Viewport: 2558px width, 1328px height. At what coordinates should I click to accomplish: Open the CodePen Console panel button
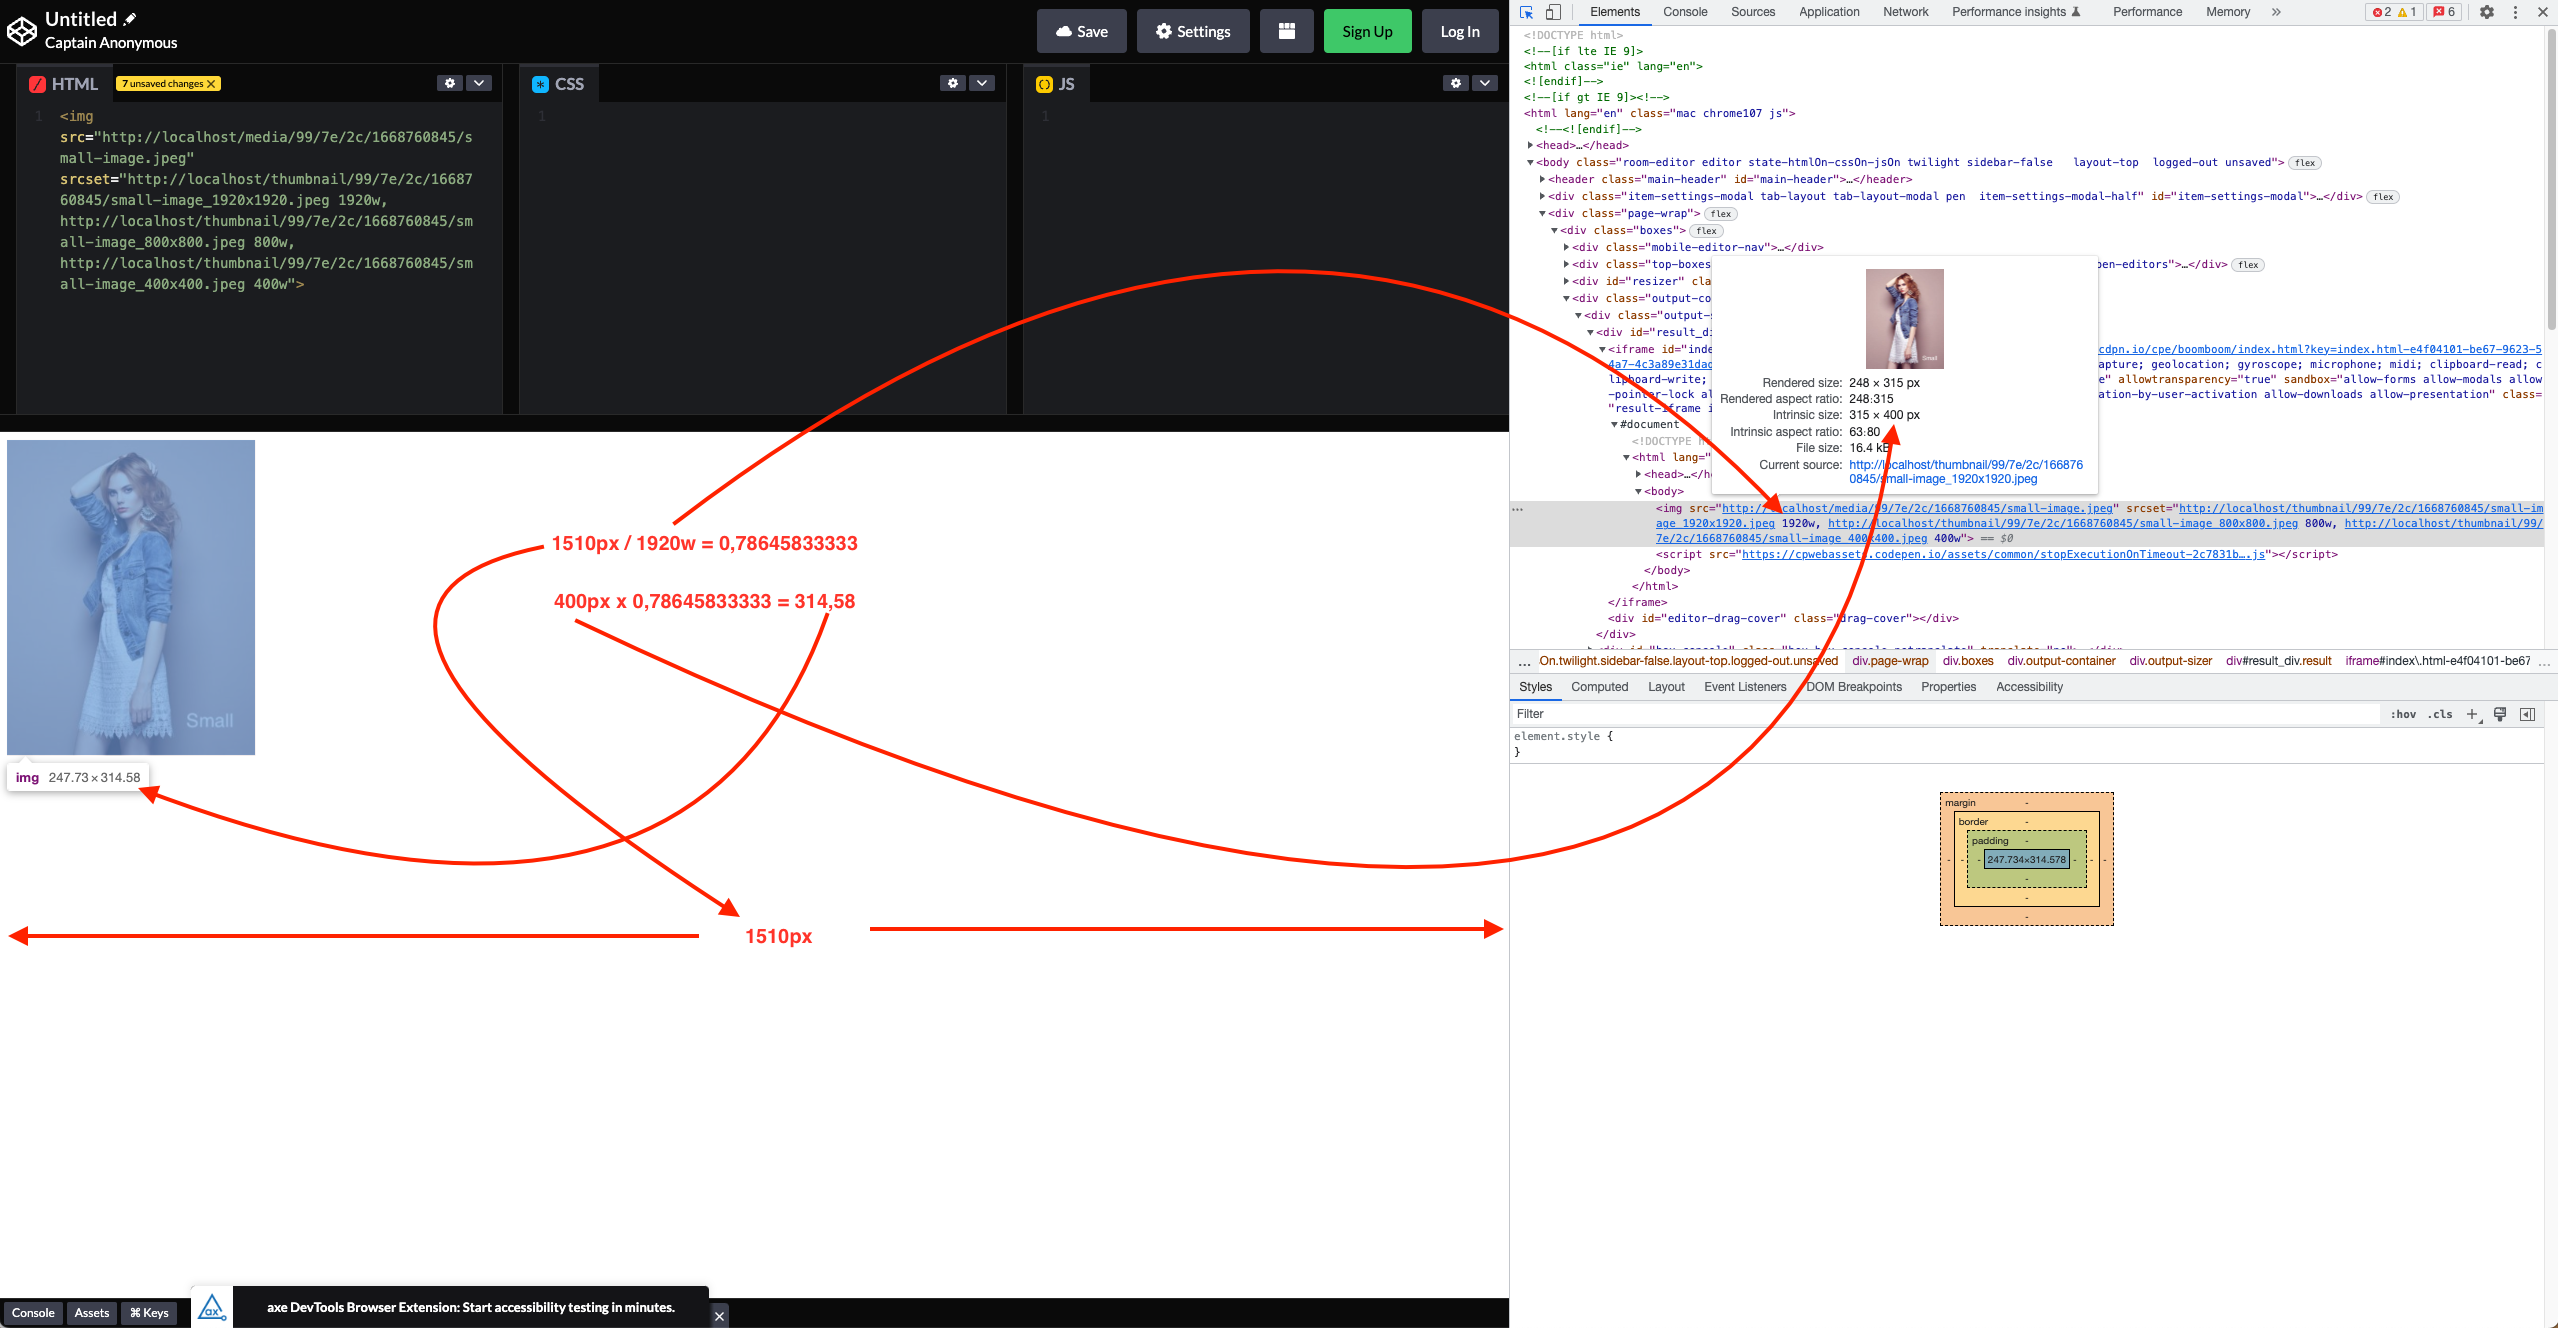(x=33, y=1313)
